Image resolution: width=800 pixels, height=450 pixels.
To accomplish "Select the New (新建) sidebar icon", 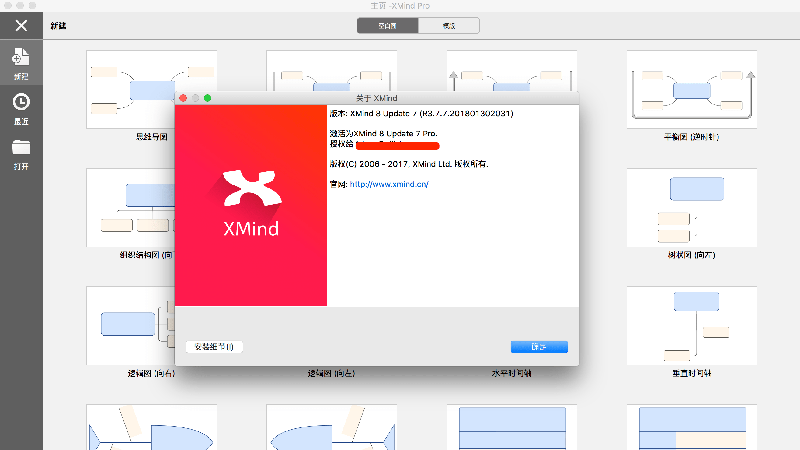I will 21,60.
